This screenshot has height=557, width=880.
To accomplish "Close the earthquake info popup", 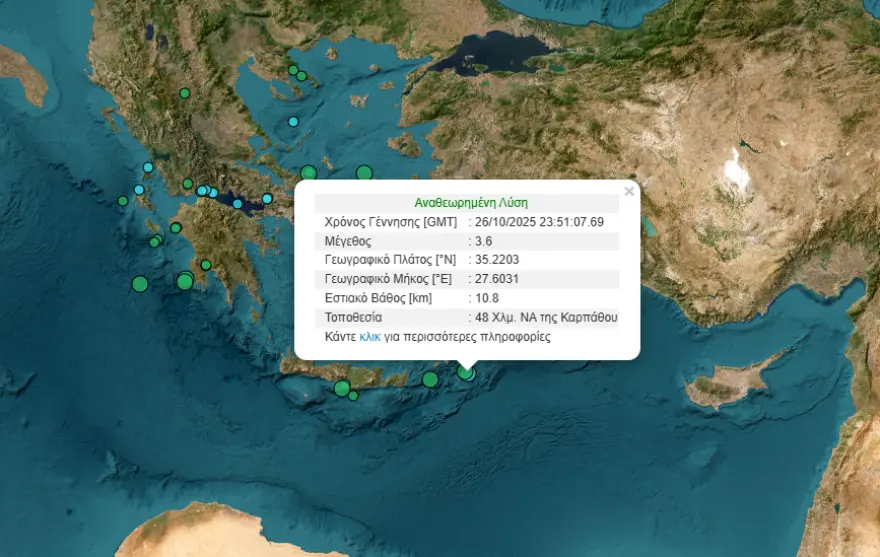I will click(628, 191).
